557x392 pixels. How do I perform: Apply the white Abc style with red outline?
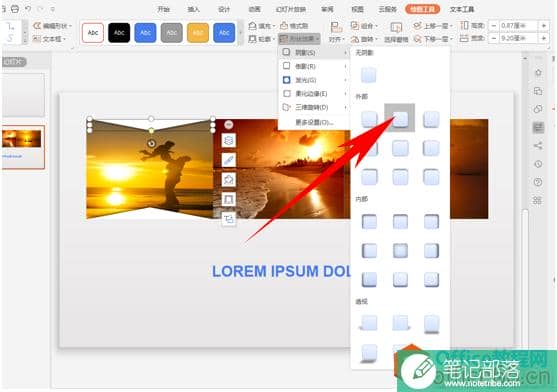(93, 33)
